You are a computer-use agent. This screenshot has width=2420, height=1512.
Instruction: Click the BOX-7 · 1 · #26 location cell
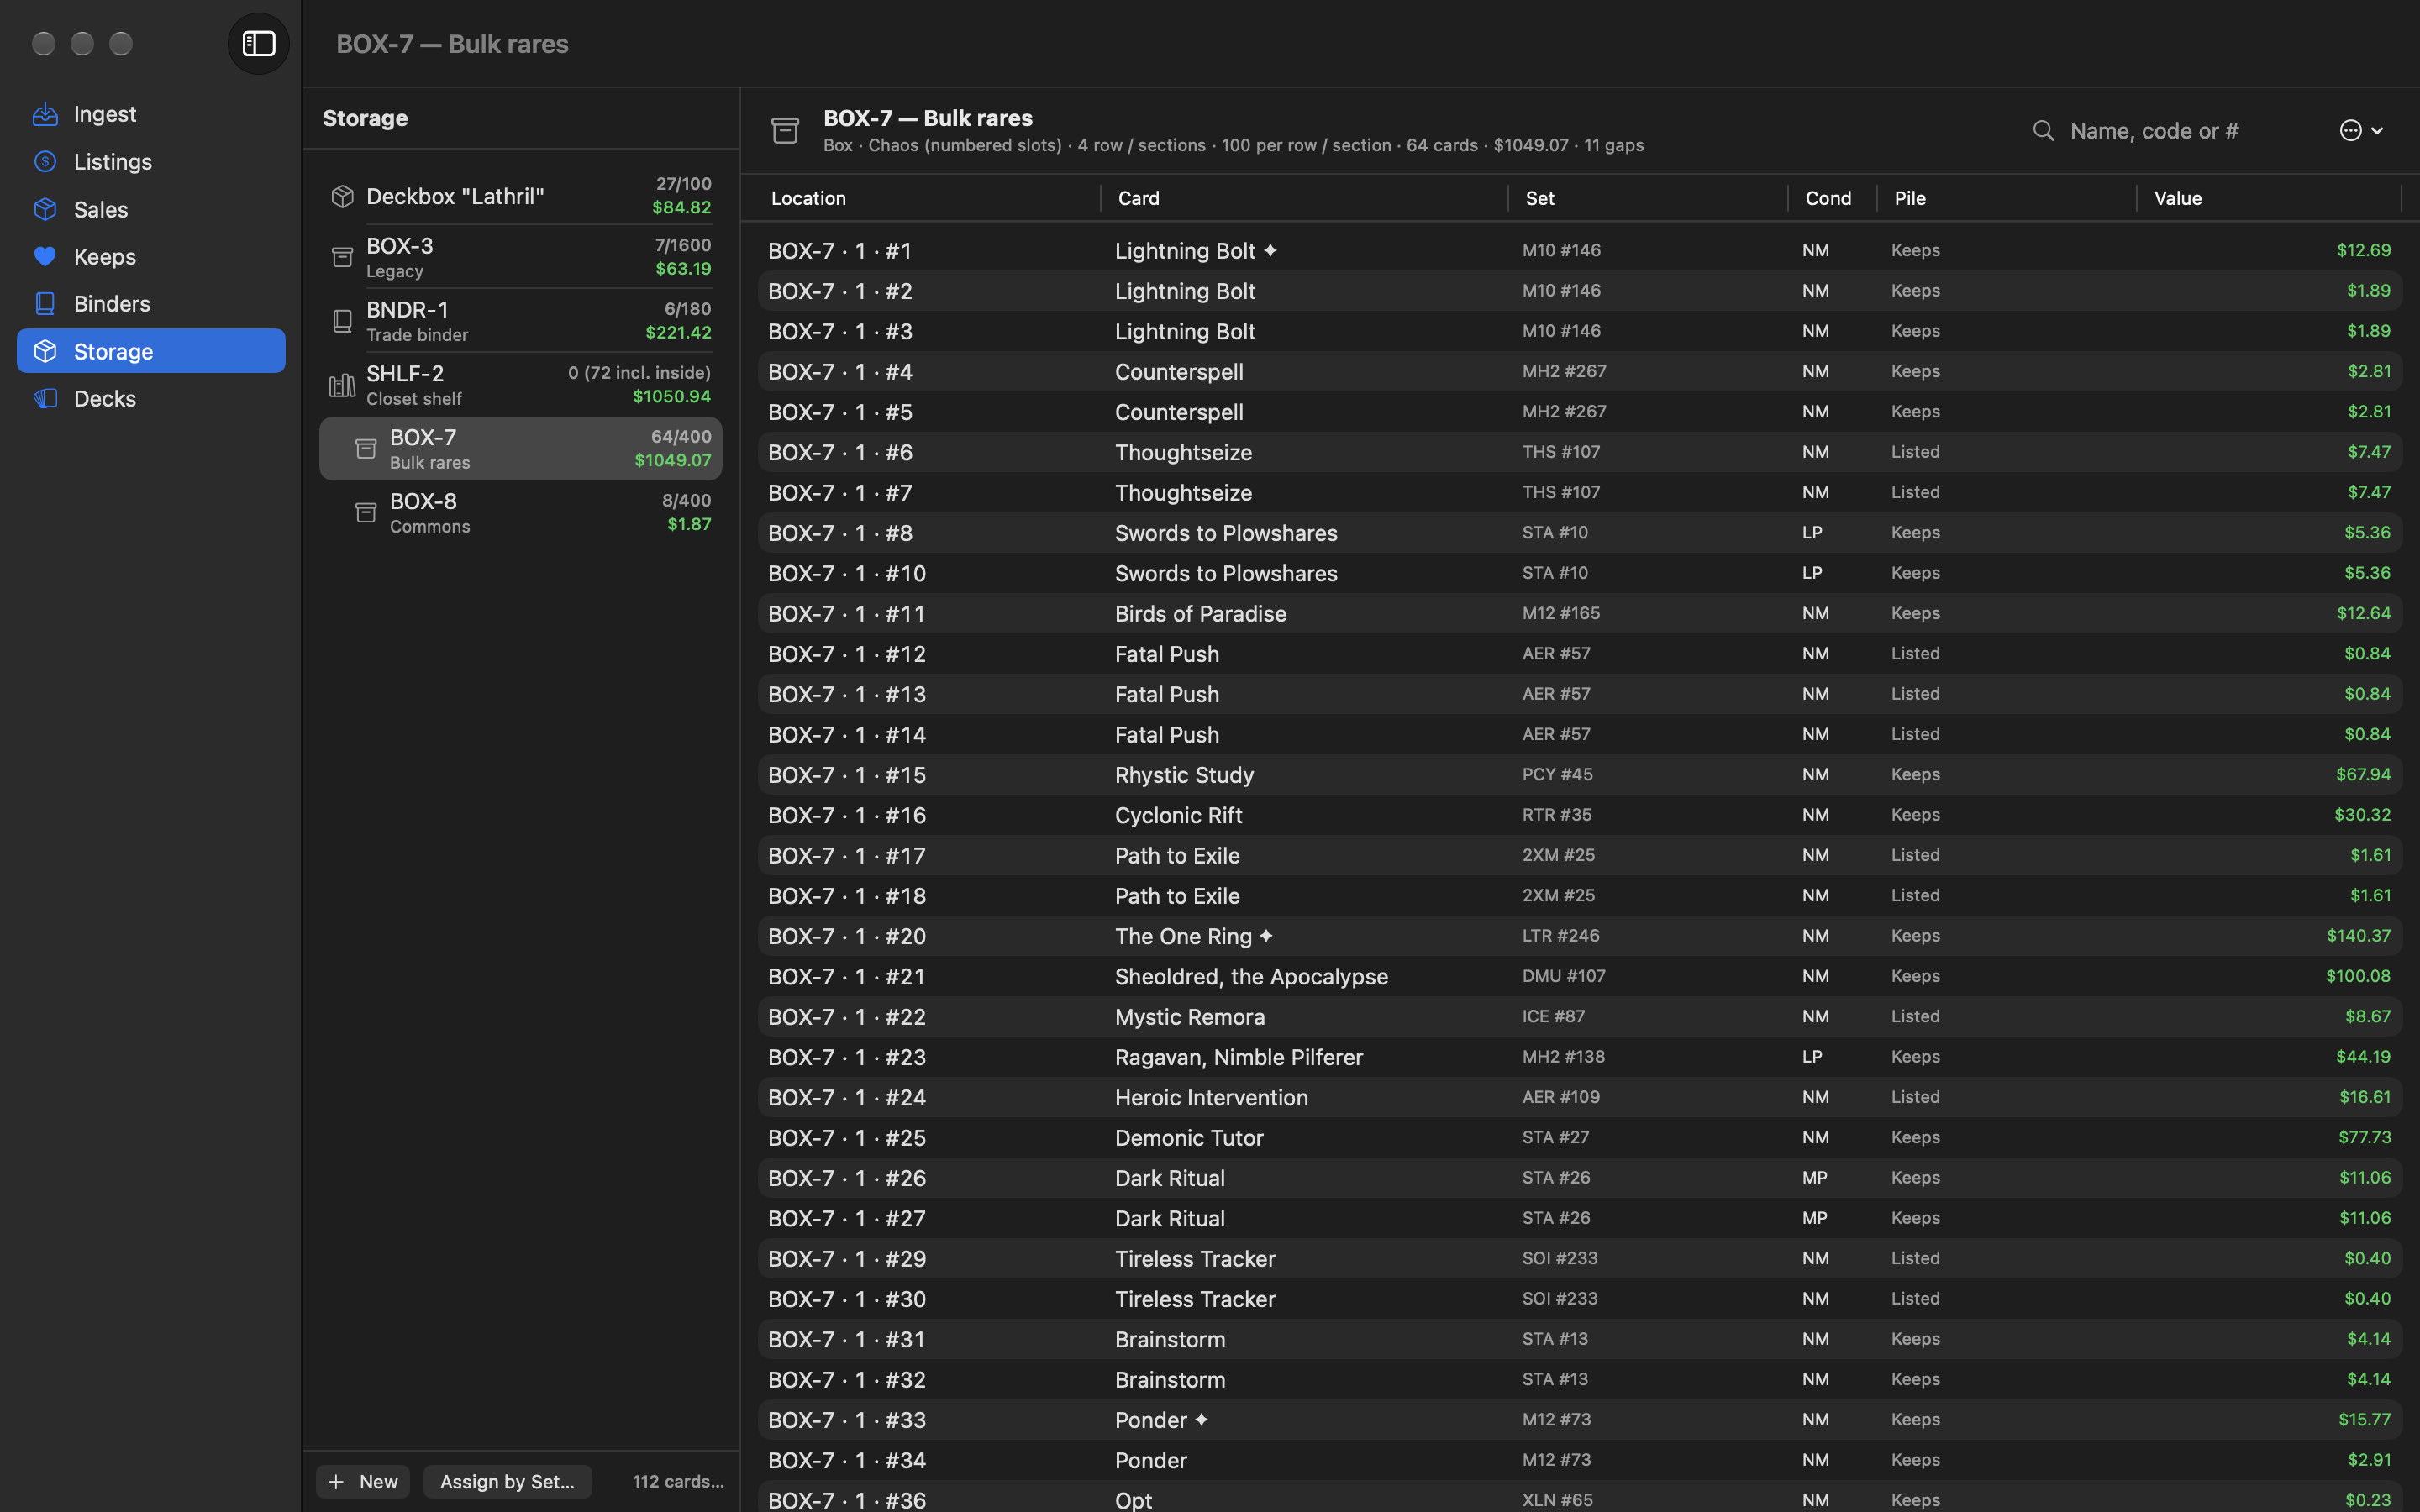(x=847, y=1178)
